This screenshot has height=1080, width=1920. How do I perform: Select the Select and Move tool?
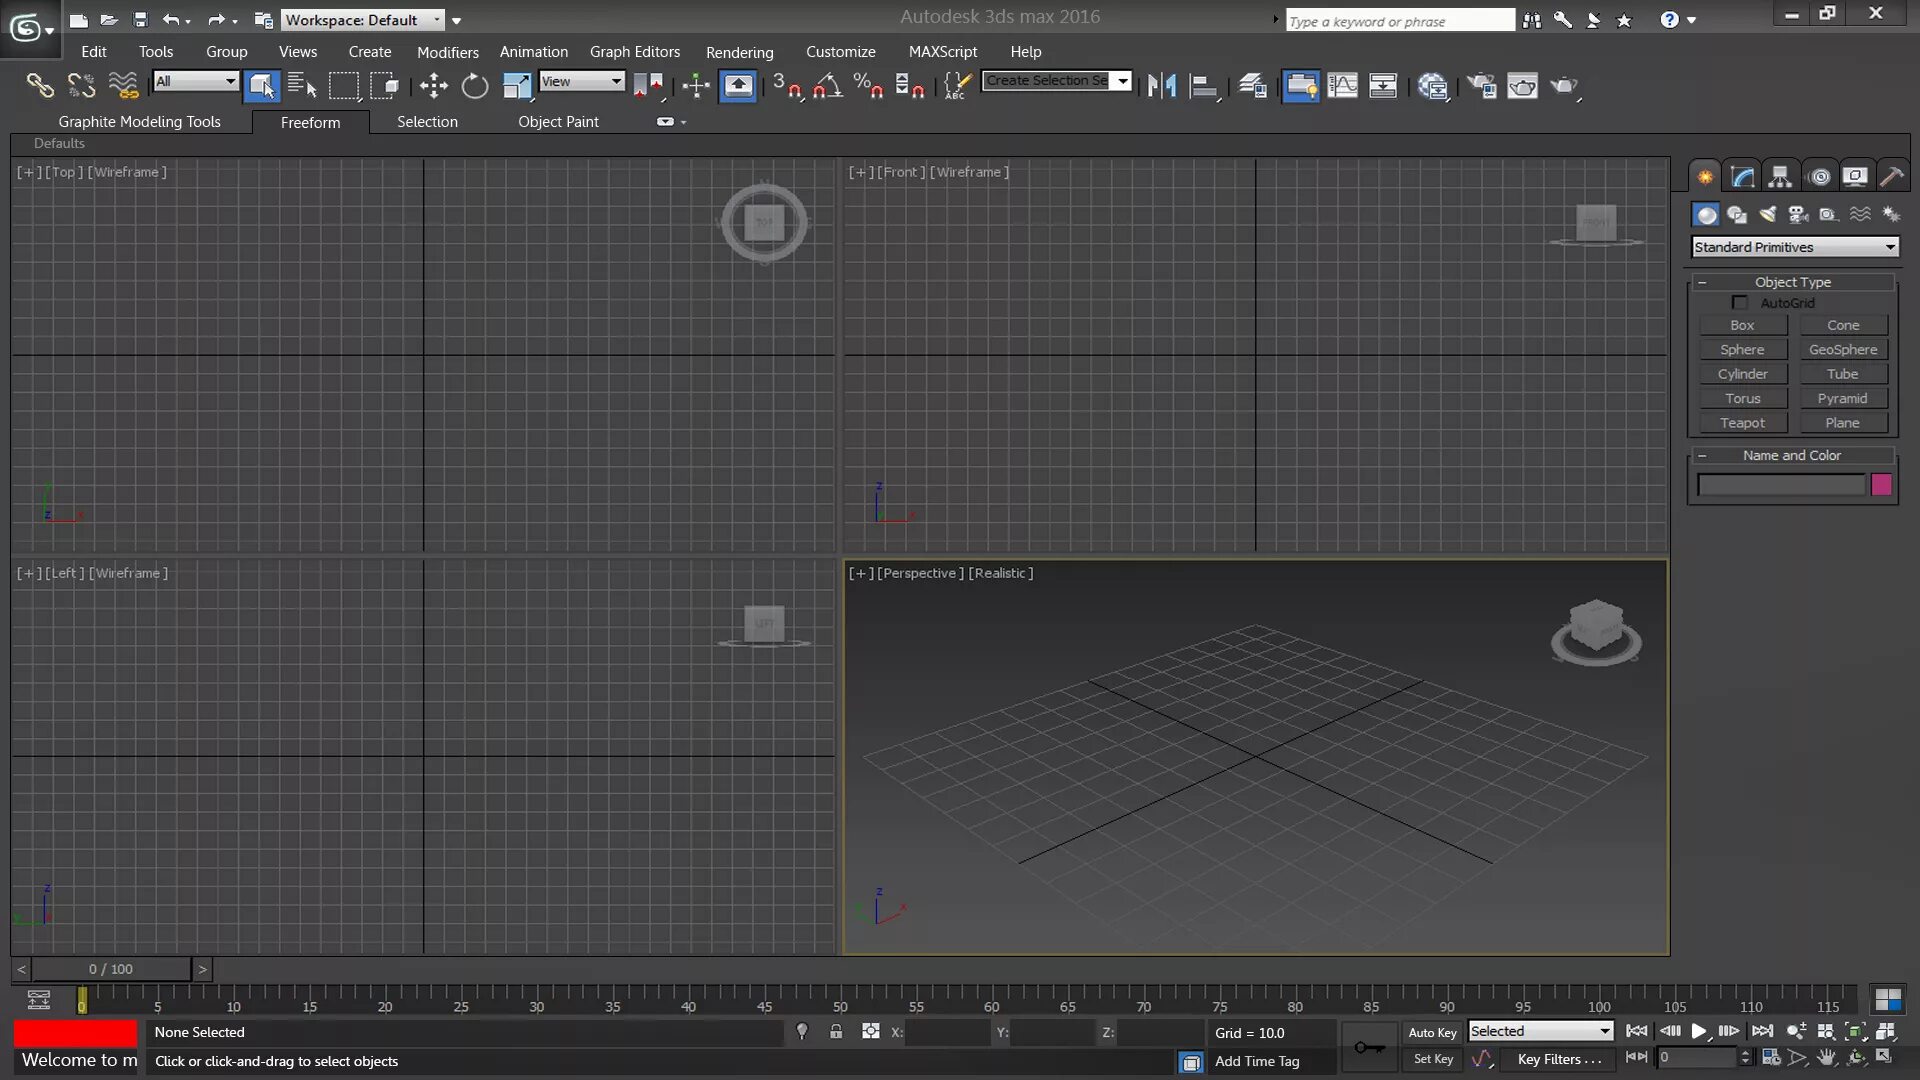(x=433, y=86)
